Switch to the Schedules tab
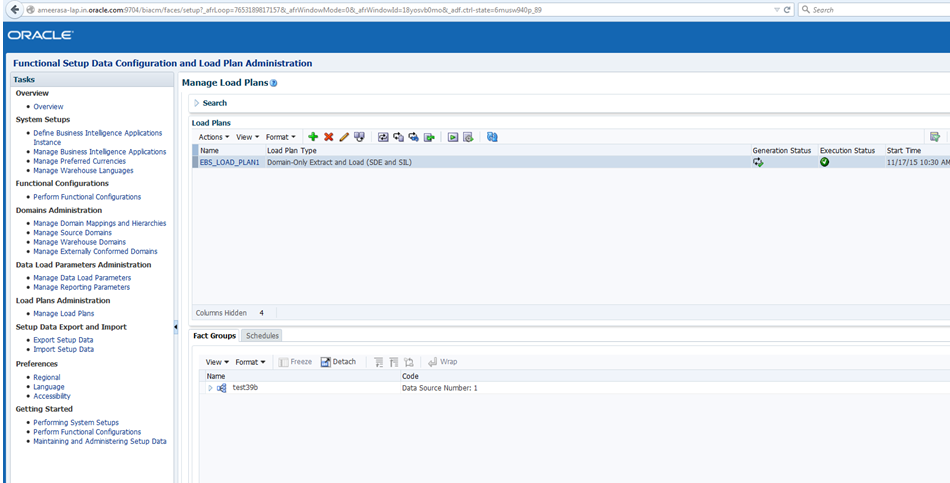950x483 pixels. [x=263, y=336]
